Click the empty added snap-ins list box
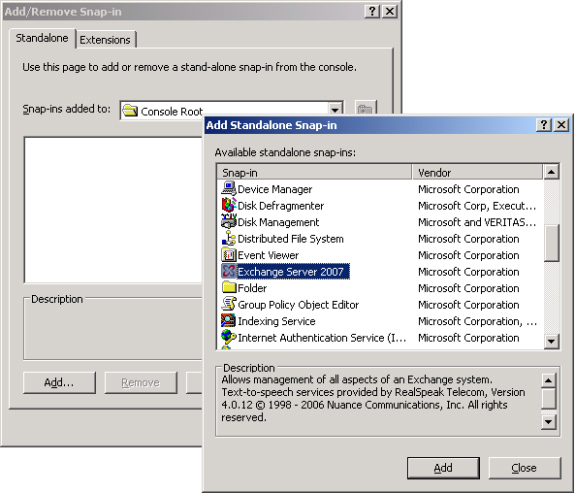 click(114, 210)
